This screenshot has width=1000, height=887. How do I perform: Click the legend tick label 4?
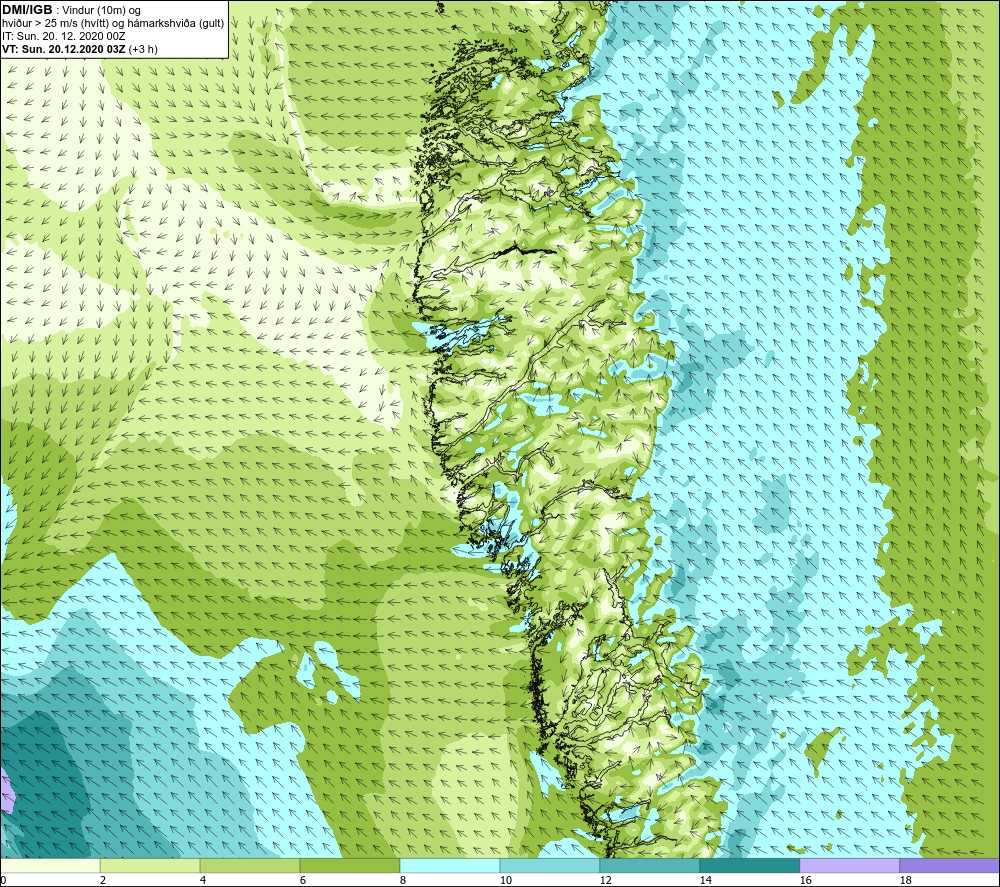point(203,880)
